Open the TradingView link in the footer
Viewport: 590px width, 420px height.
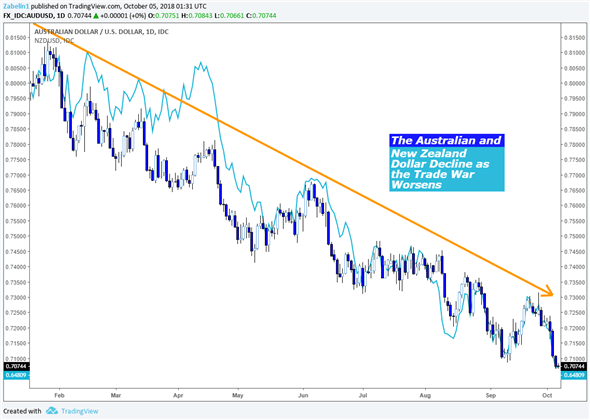(x=79, y=411)
